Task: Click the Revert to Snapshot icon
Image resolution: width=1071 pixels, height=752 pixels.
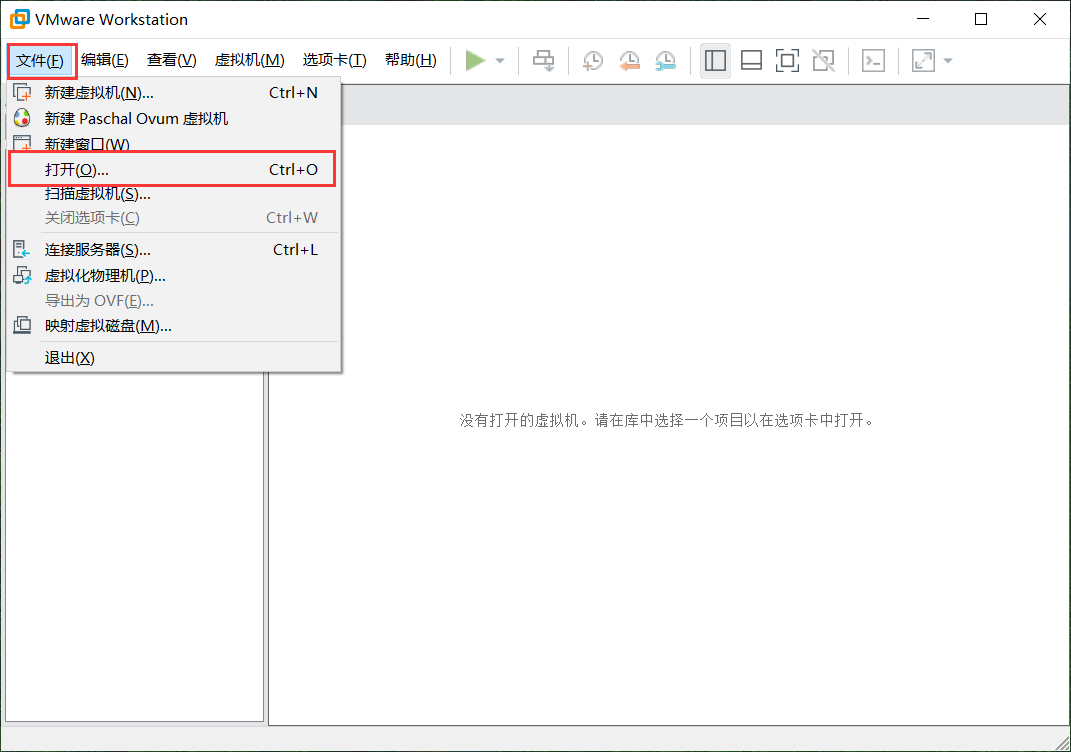Action: point(629,61)
